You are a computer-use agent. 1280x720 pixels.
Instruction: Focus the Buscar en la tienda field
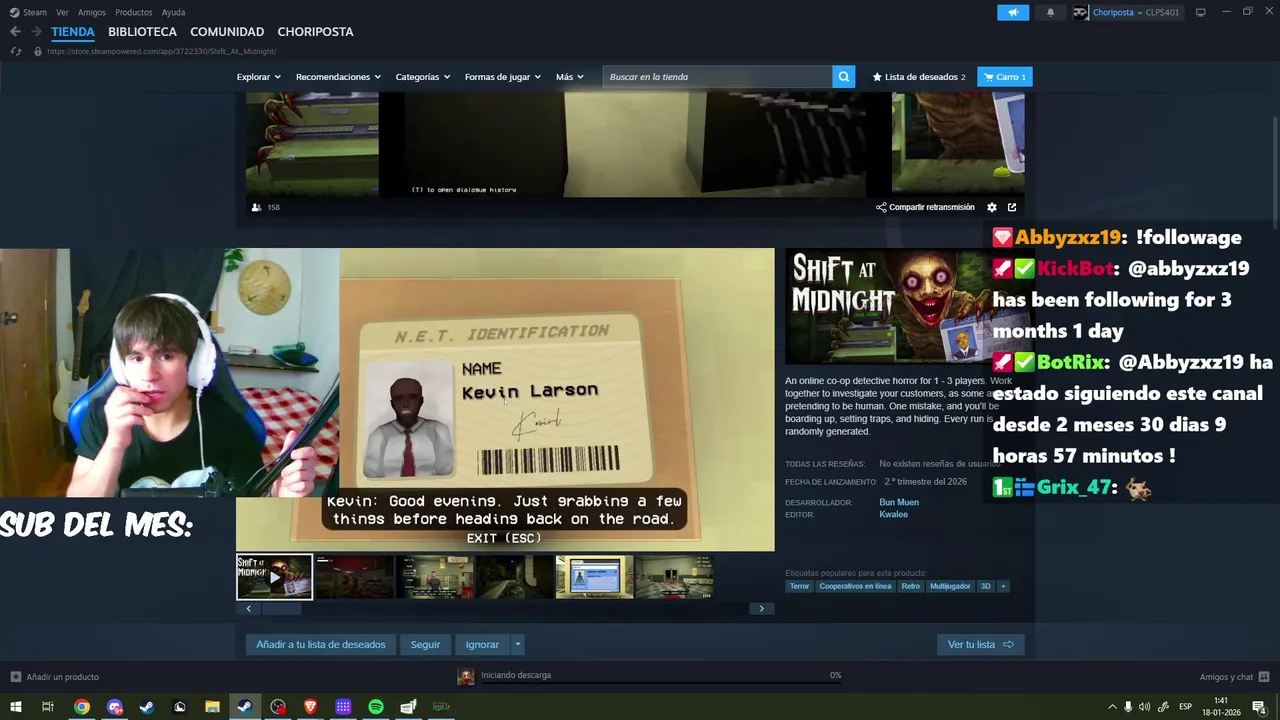pyautogui.click(x=717, y=77)
